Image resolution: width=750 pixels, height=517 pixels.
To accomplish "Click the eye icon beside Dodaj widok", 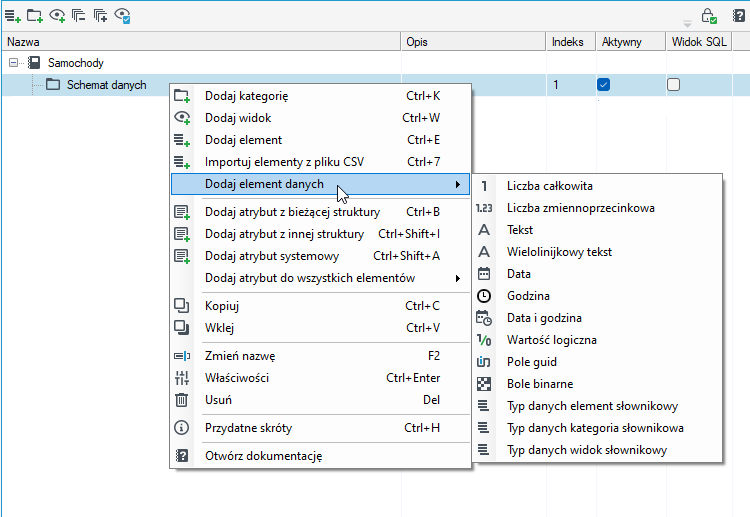I will coord(182,118).
